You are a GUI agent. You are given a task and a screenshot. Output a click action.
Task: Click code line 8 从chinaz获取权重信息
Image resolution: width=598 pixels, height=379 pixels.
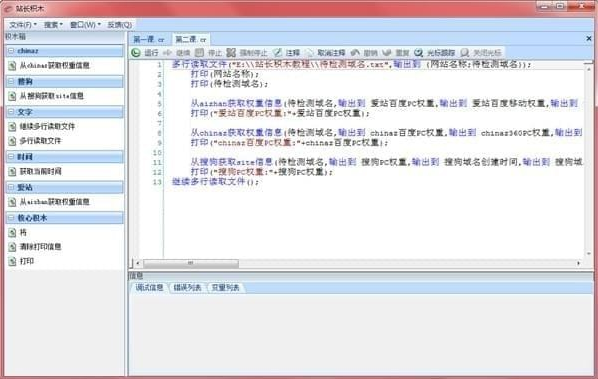point(386,133)
